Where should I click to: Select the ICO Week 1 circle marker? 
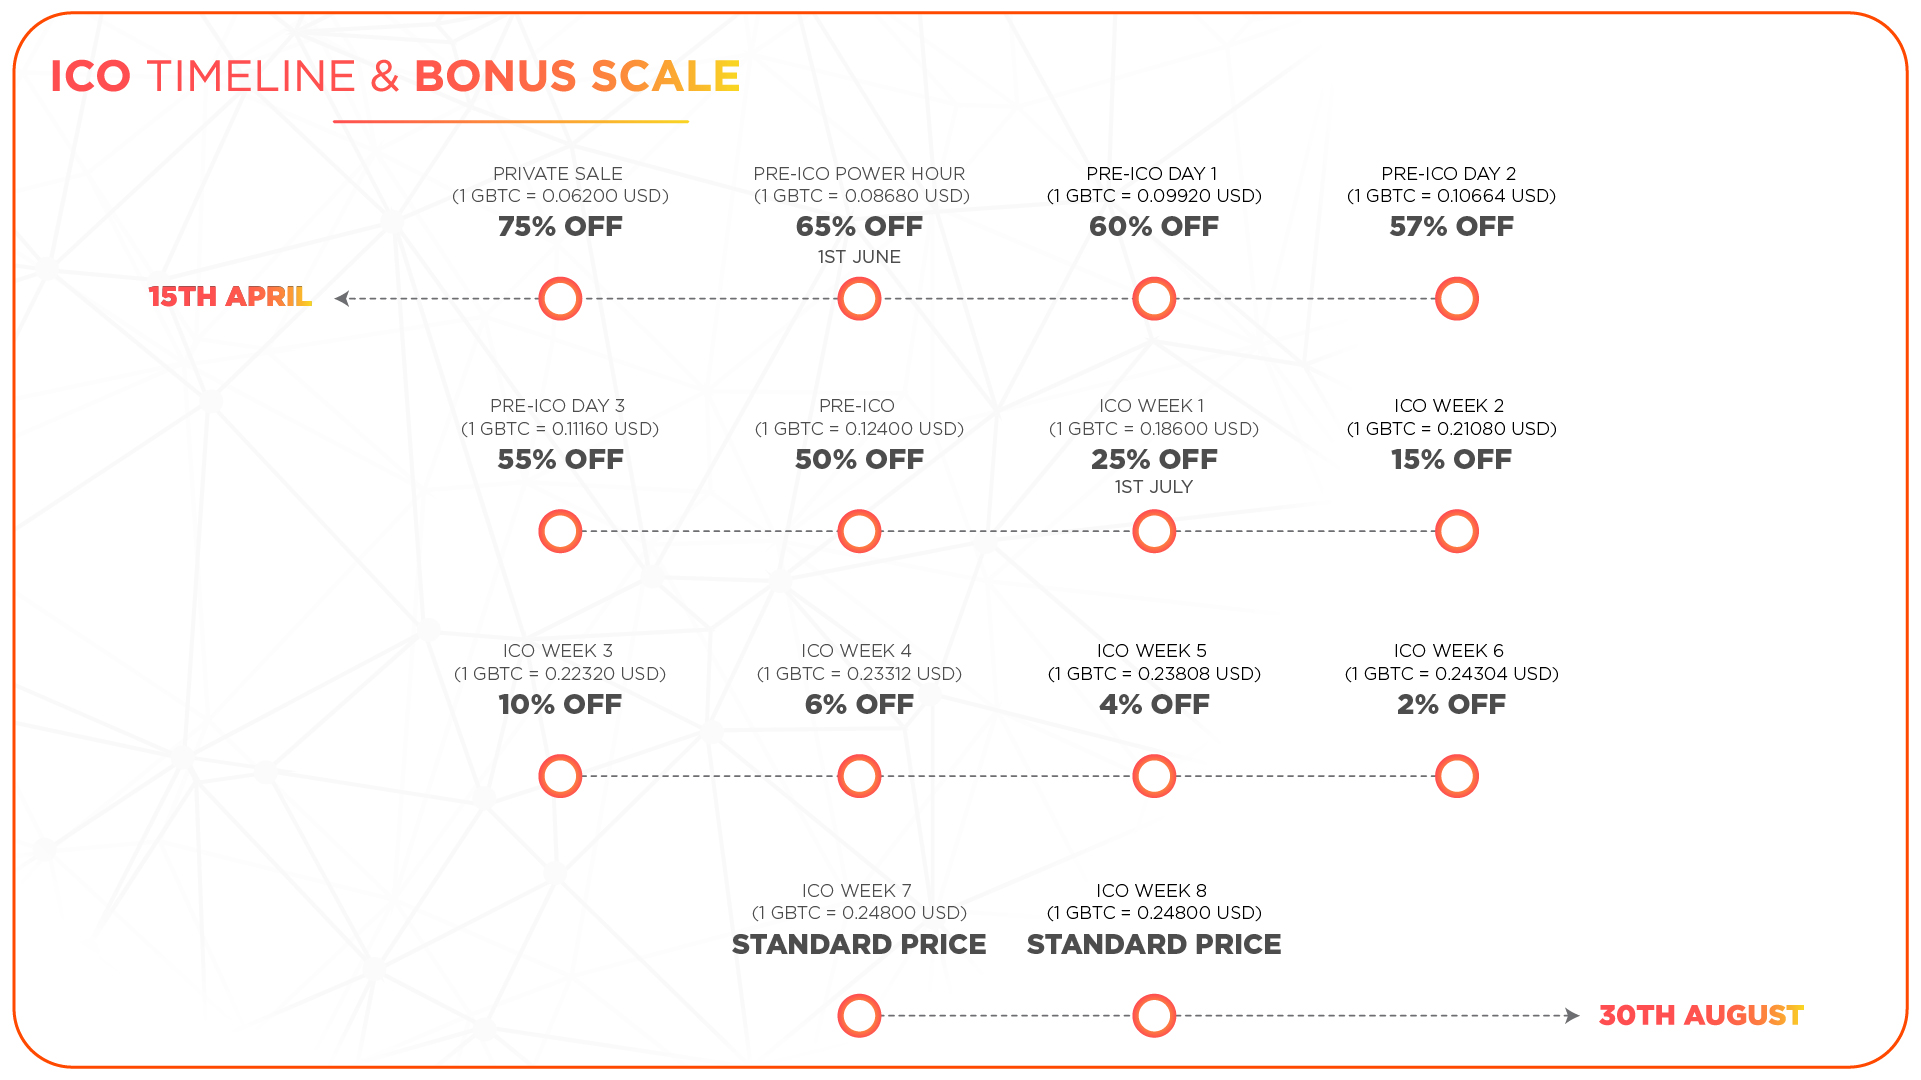tap(1154, 531)
